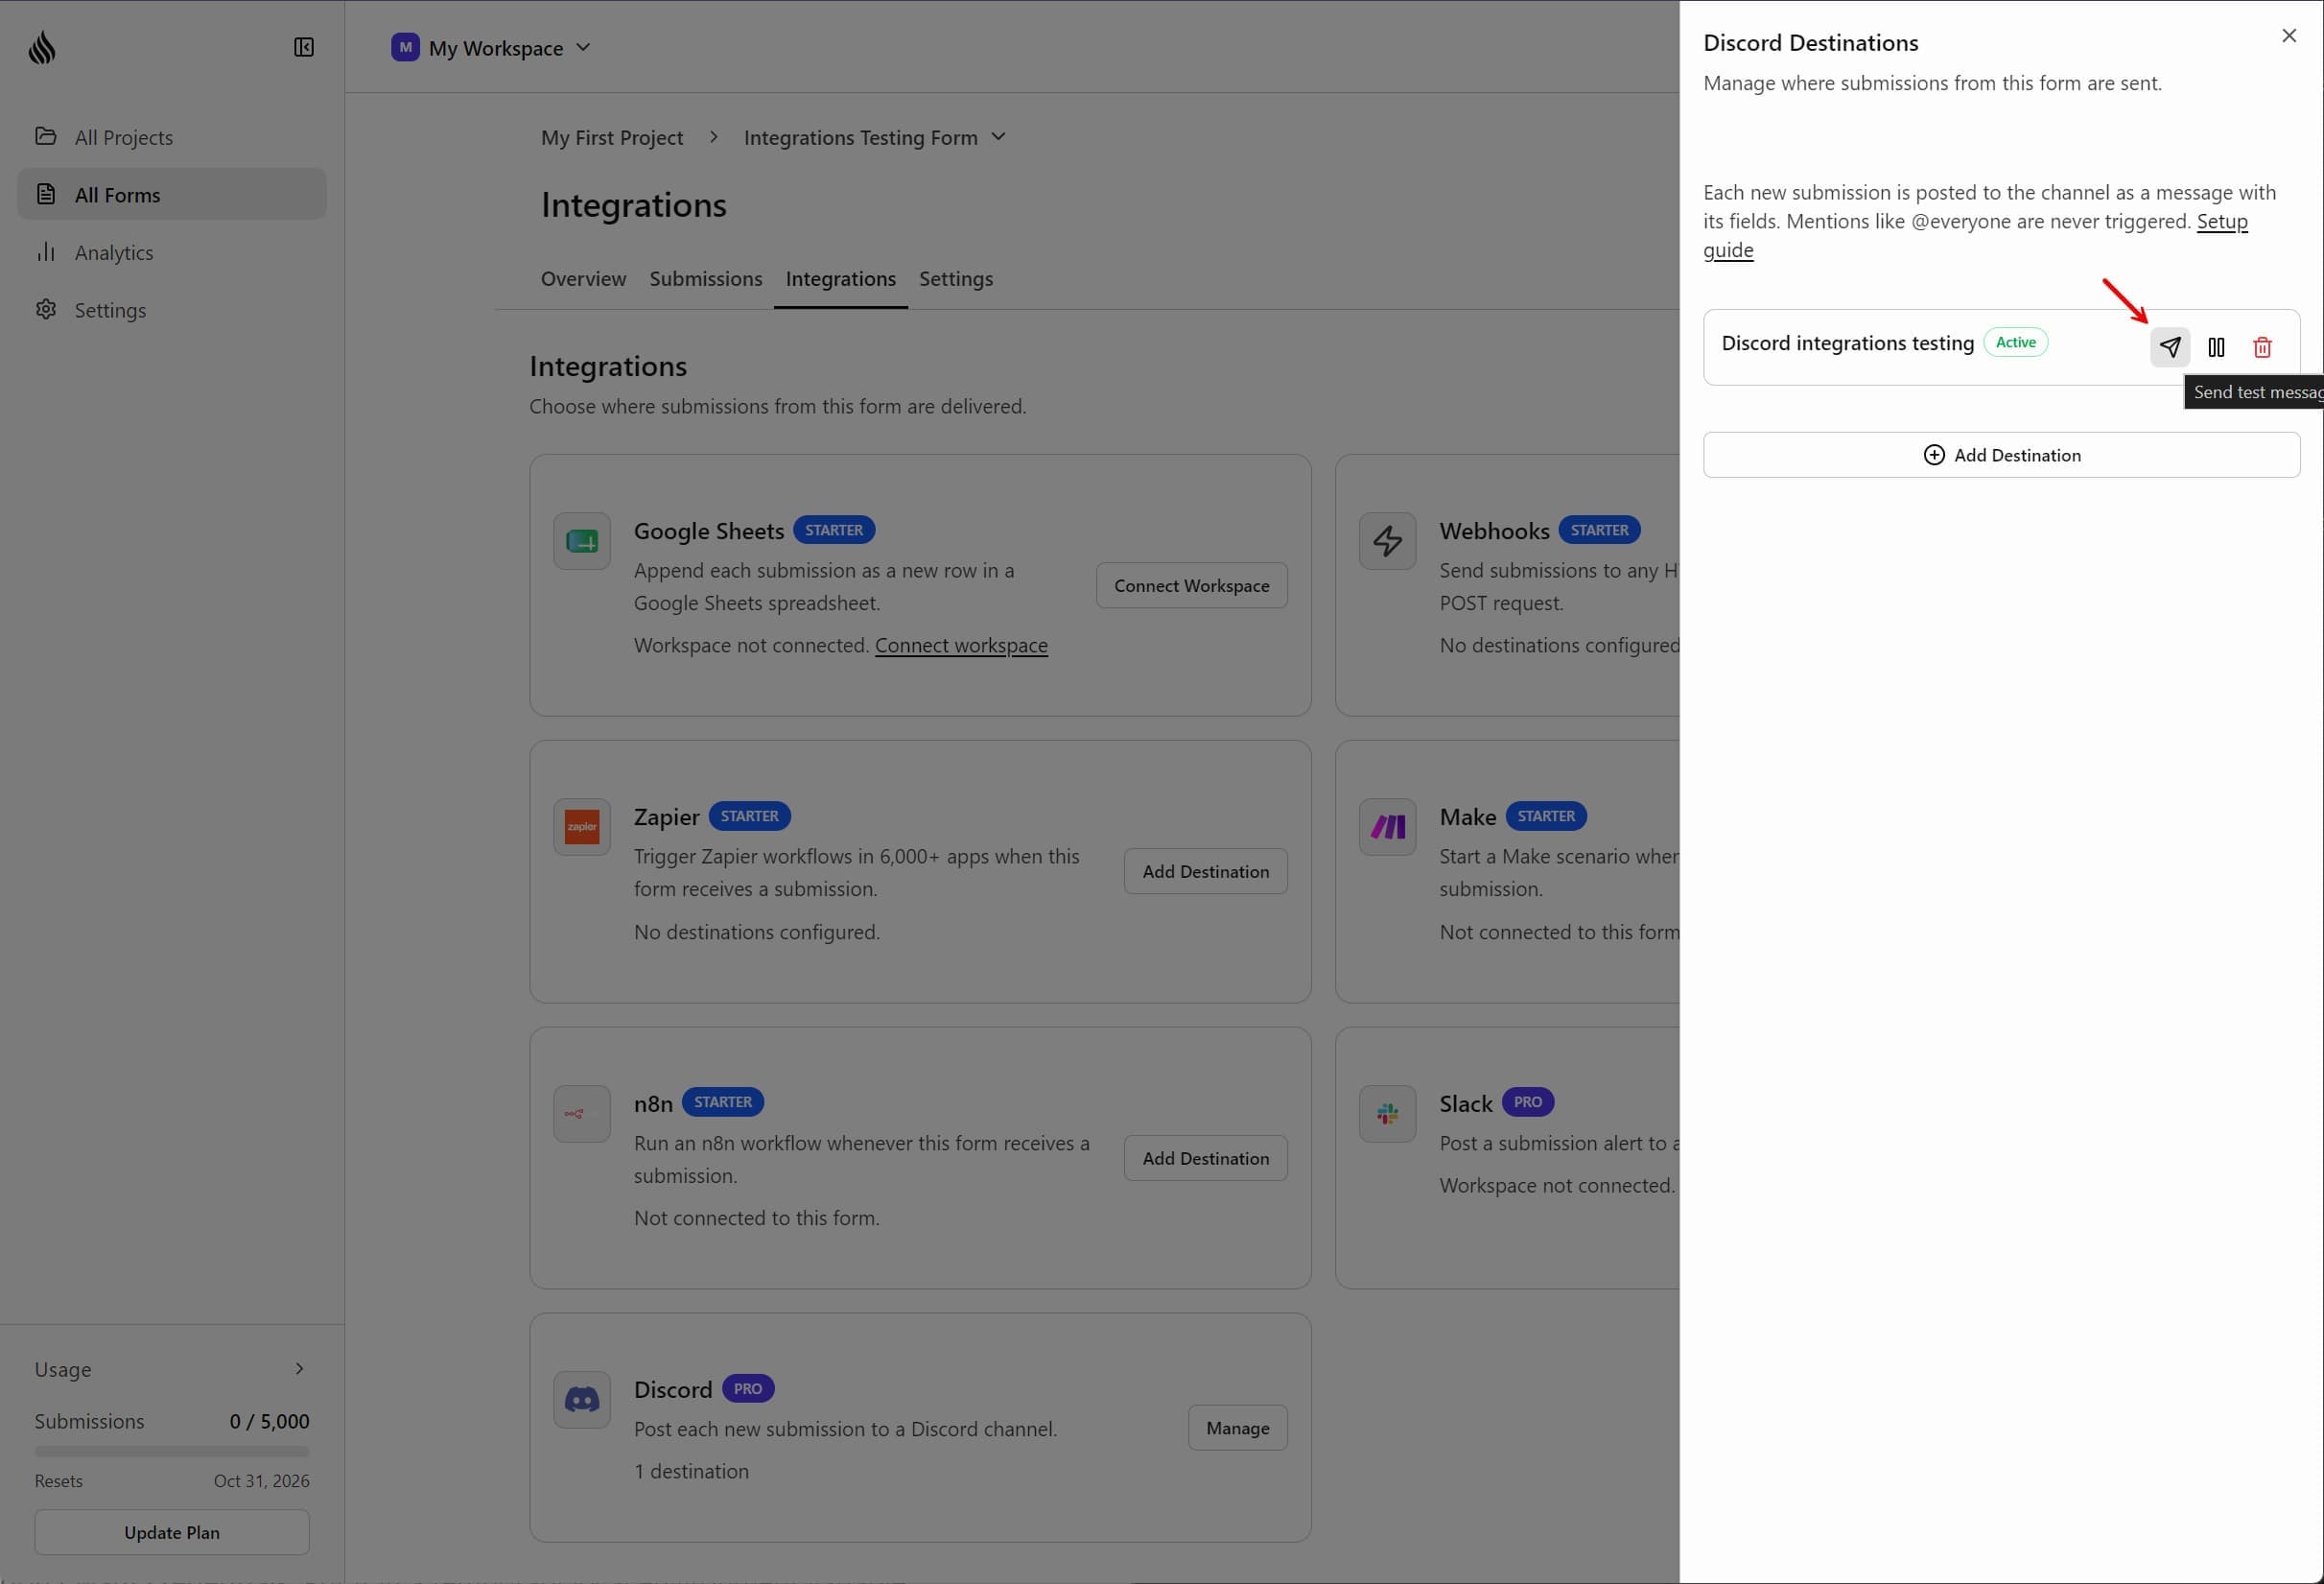
Task: Click the Update Plan button
Action: (x=172, y=1532)
